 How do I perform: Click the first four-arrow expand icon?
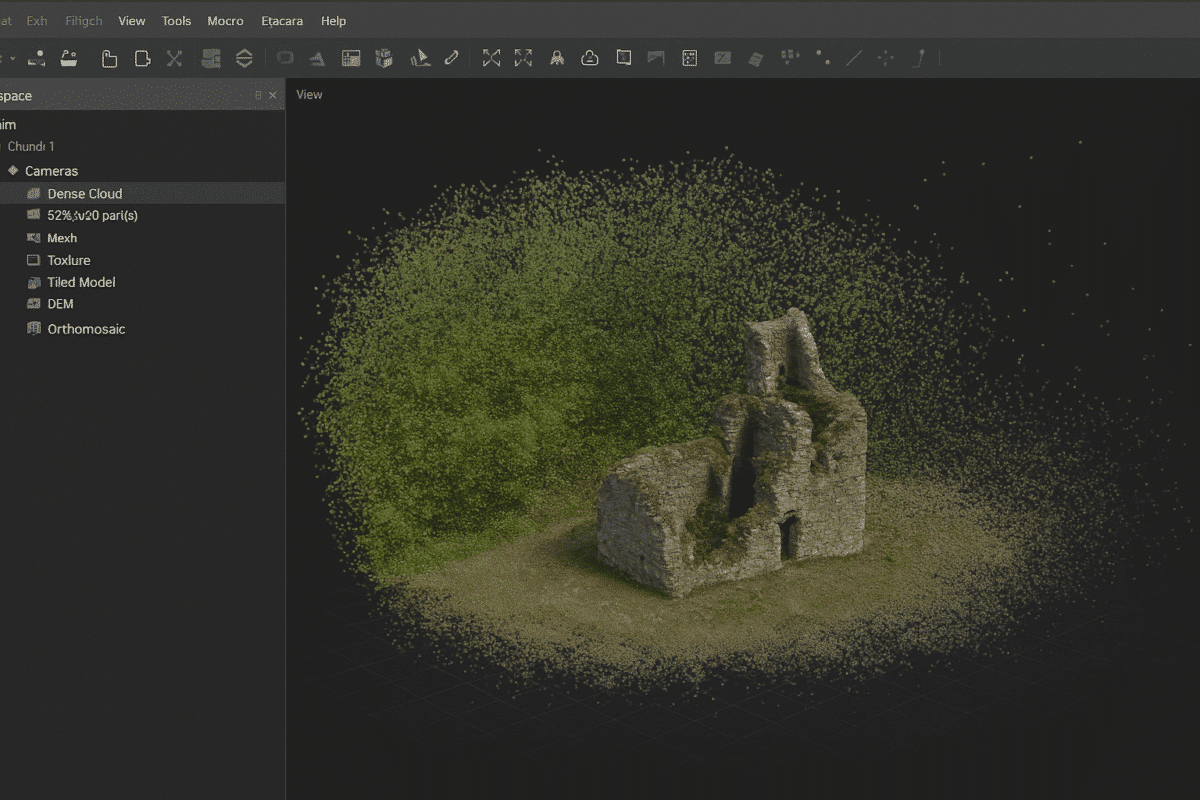pos(491,58)
